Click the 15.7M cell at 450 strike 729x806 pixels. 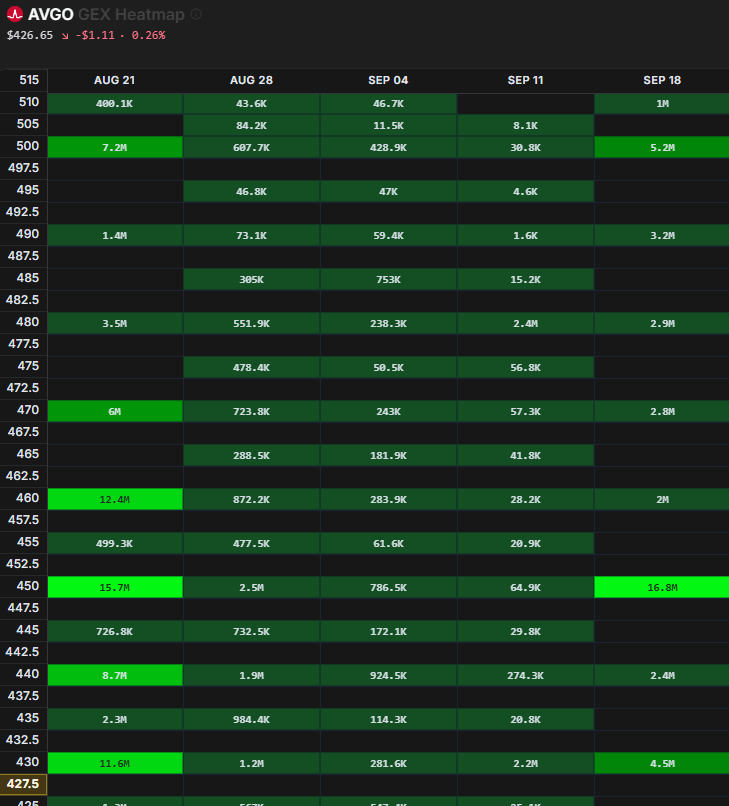coord(115,587)
